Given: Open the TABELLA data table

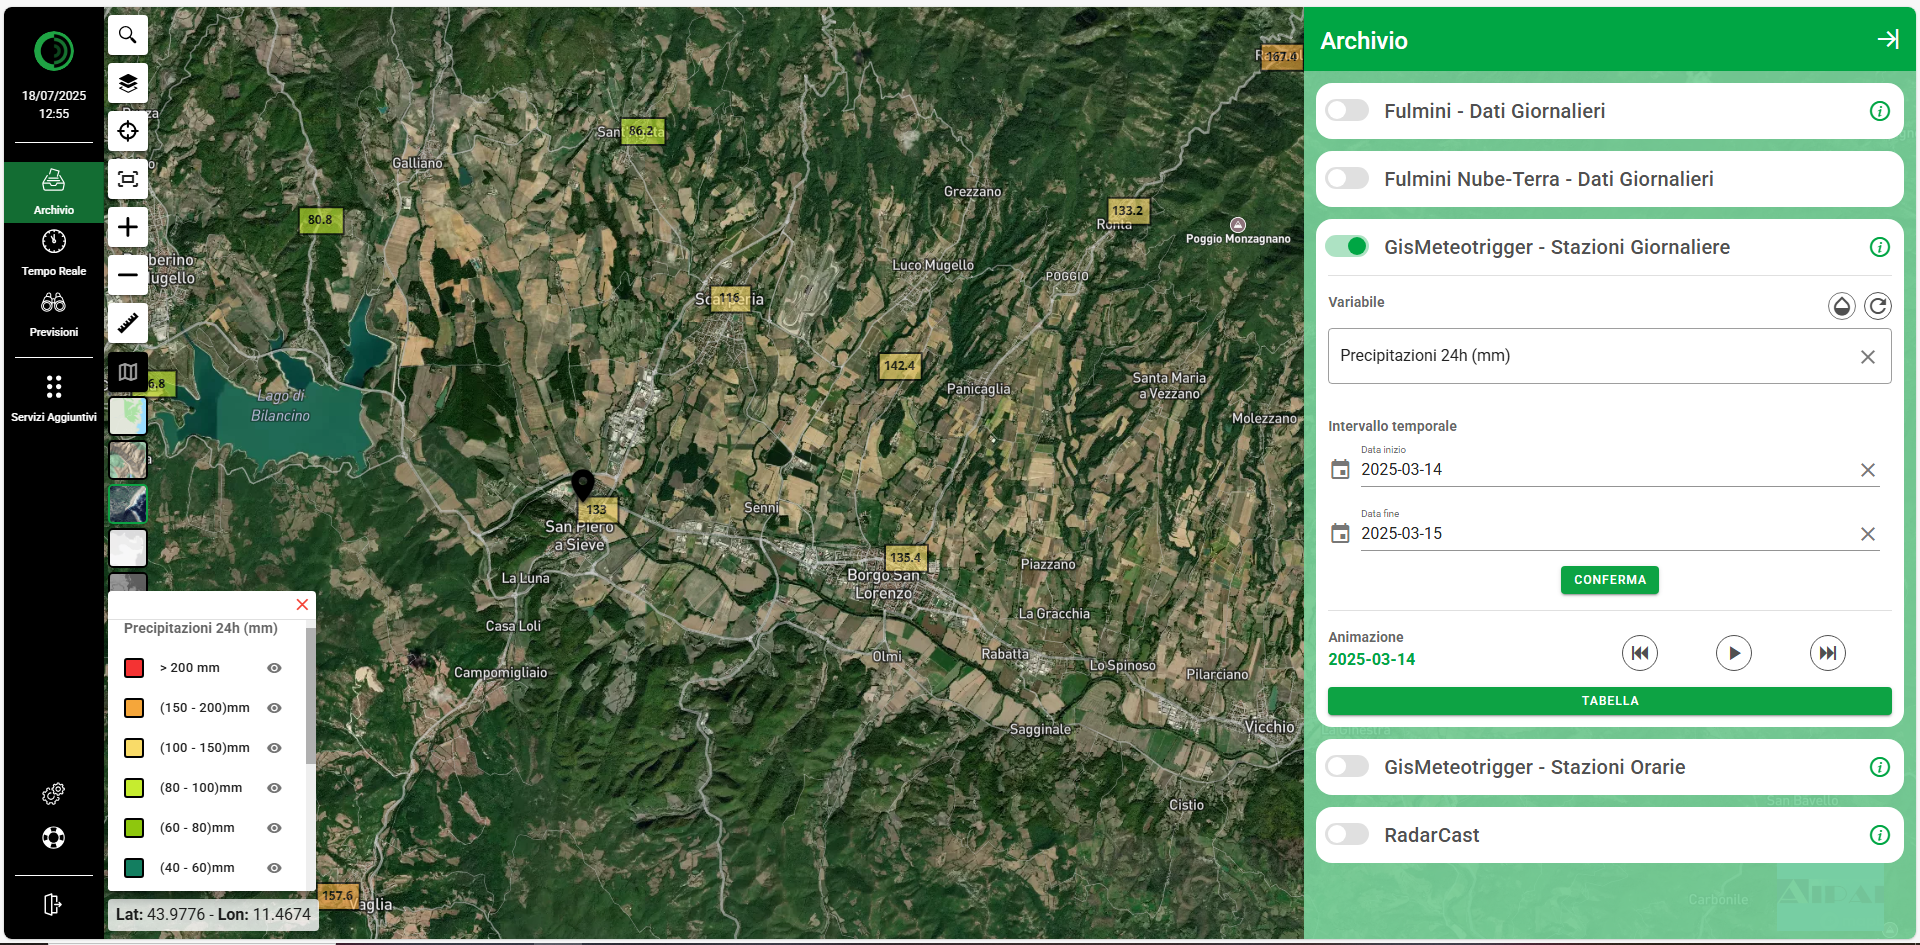Looking at the screenshot, I should (1609, 701).
